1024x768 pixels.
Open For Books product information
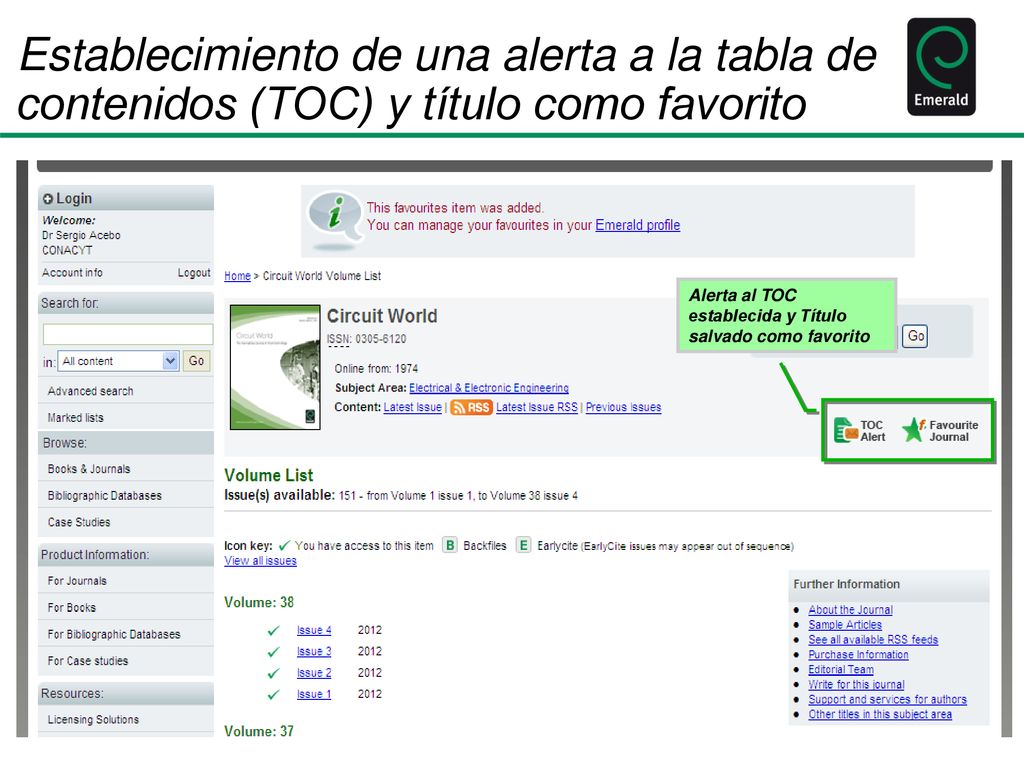coord(72,608)
